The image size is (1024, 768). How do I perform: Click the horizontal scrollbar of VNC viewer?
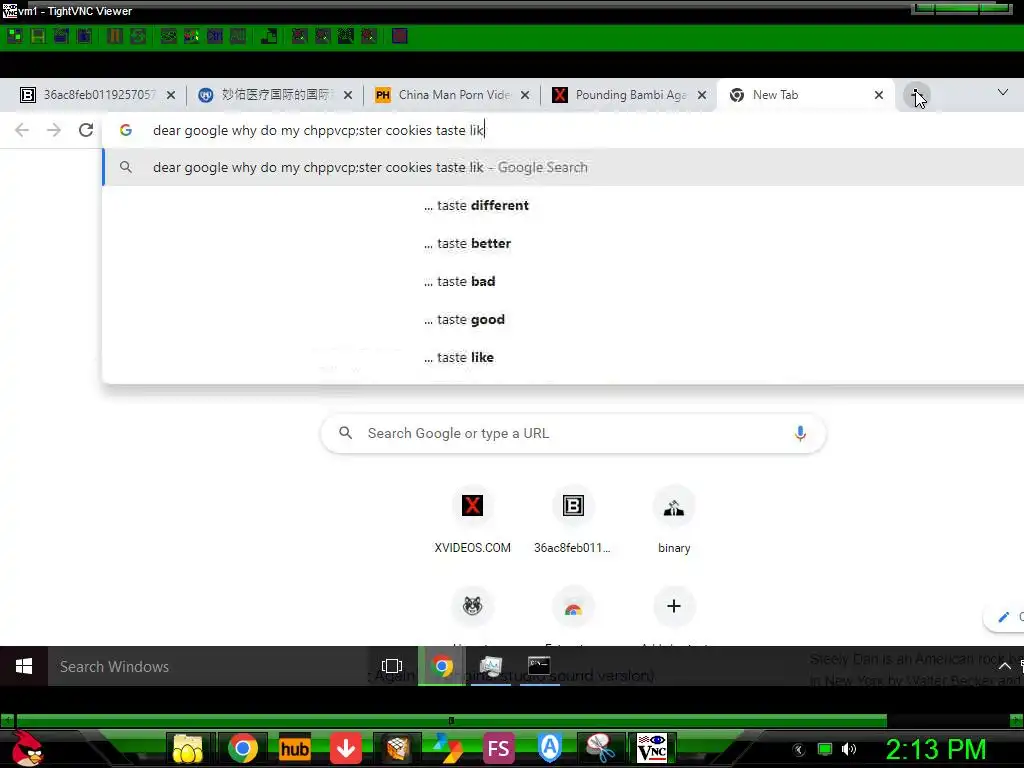451,720
